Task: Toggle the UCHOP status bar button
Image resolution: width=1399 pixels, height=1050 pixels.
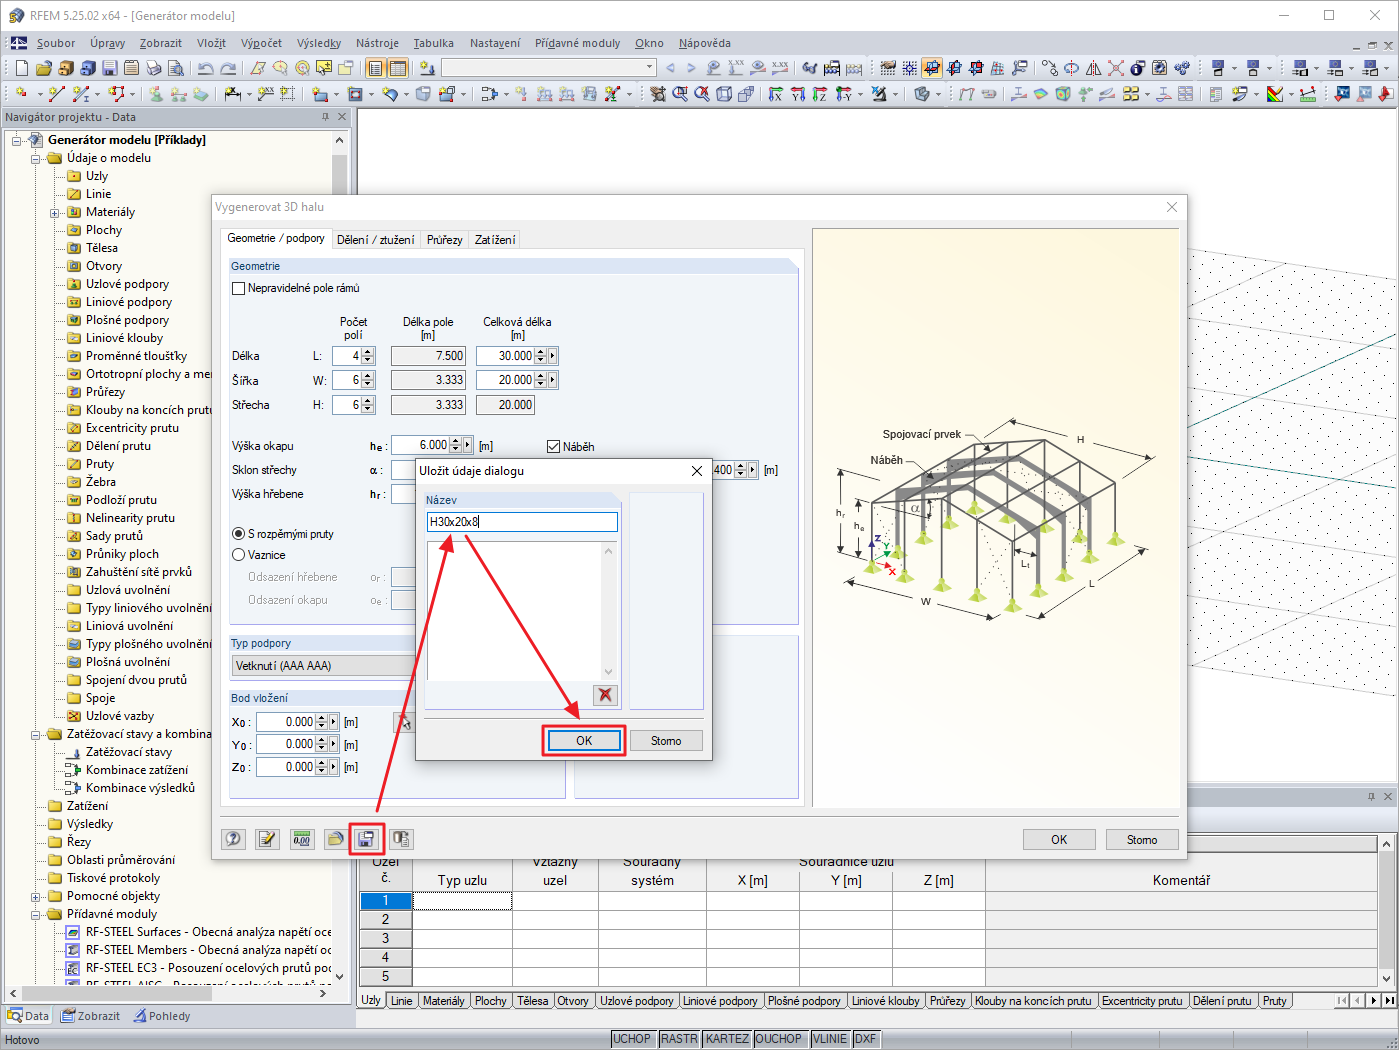Action: (632, 1039)
